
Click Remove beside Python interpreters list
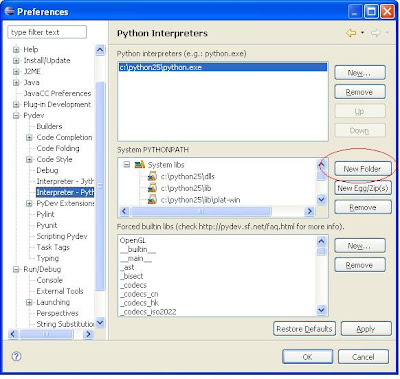(360, 92)
